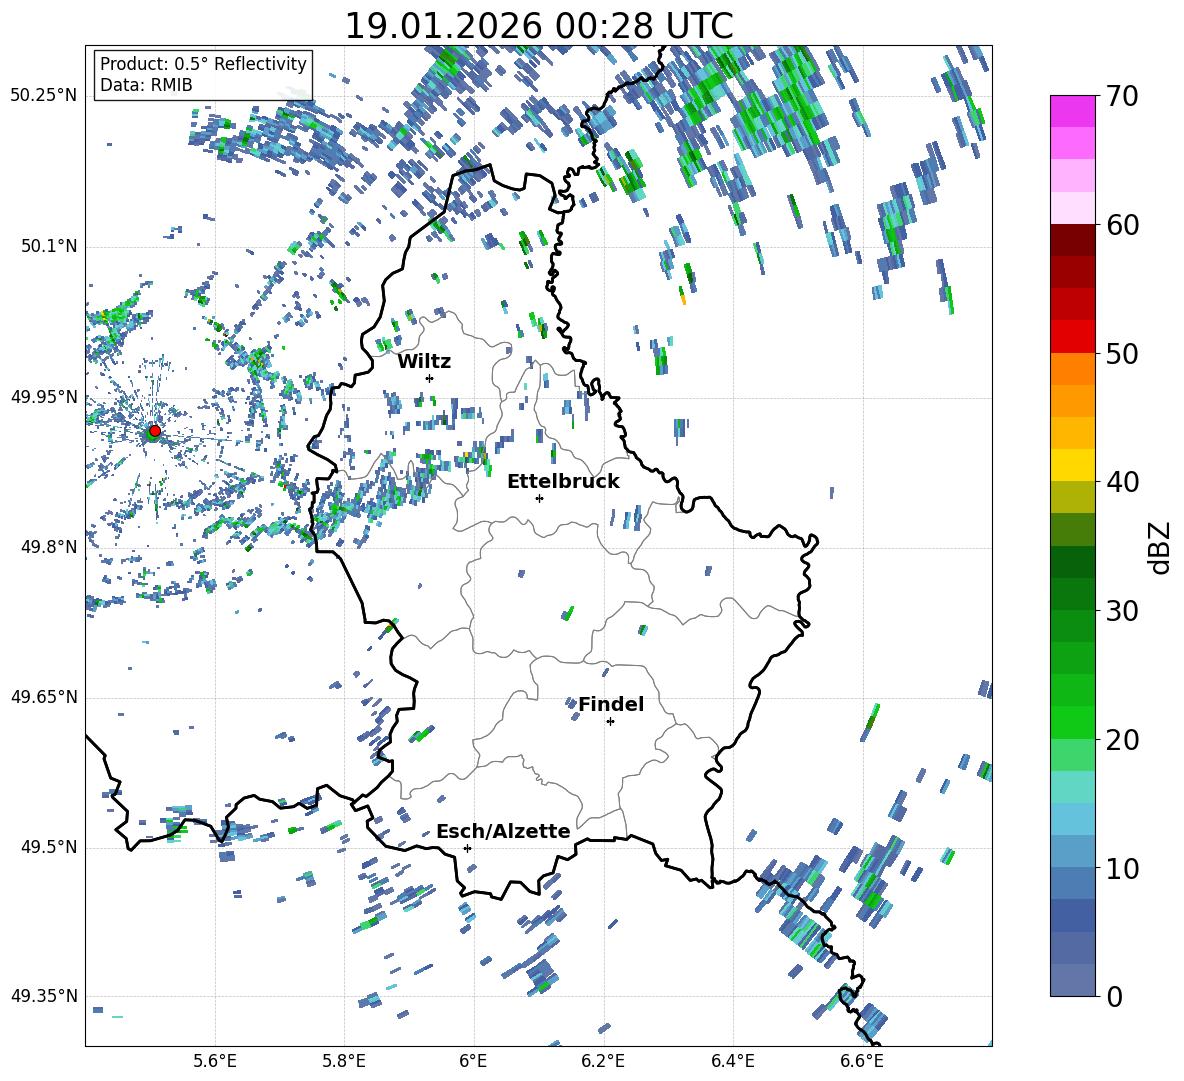Viewport: 1184px width, 1081px height.
Task: Click the 6.4°E longitude label
Action: [x=732, y=1061]
